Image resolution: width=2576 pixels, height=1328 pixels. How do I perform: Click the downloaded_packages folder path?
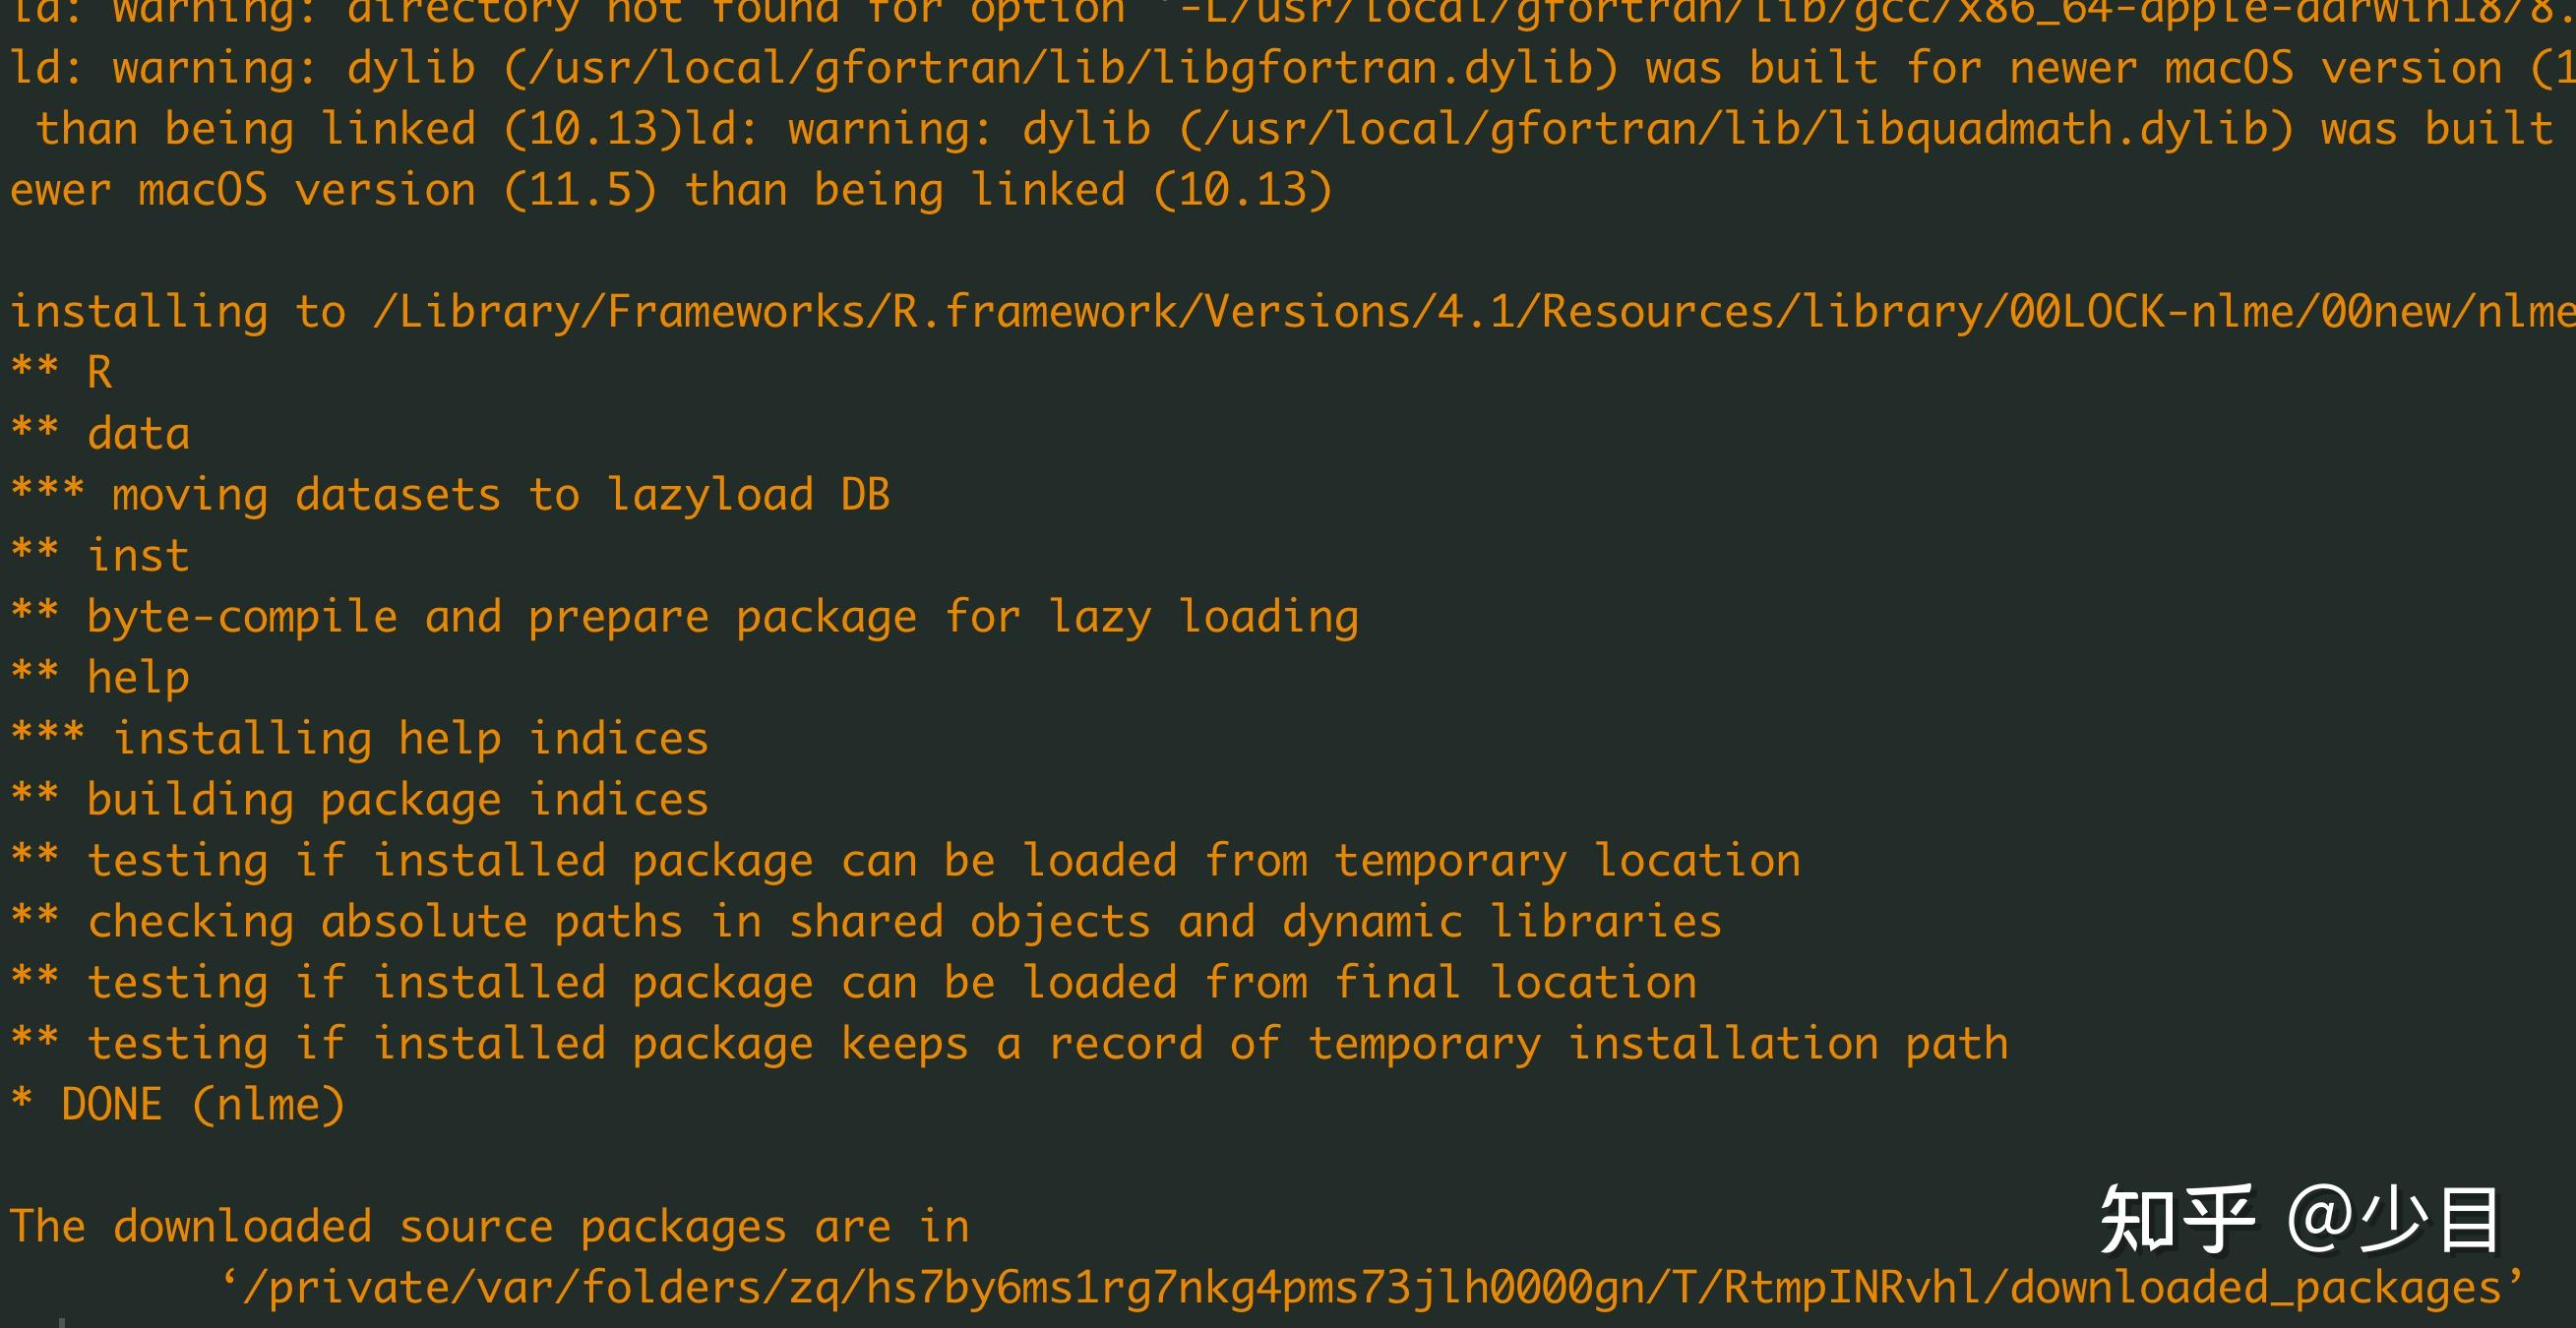coord(1372,1286)
